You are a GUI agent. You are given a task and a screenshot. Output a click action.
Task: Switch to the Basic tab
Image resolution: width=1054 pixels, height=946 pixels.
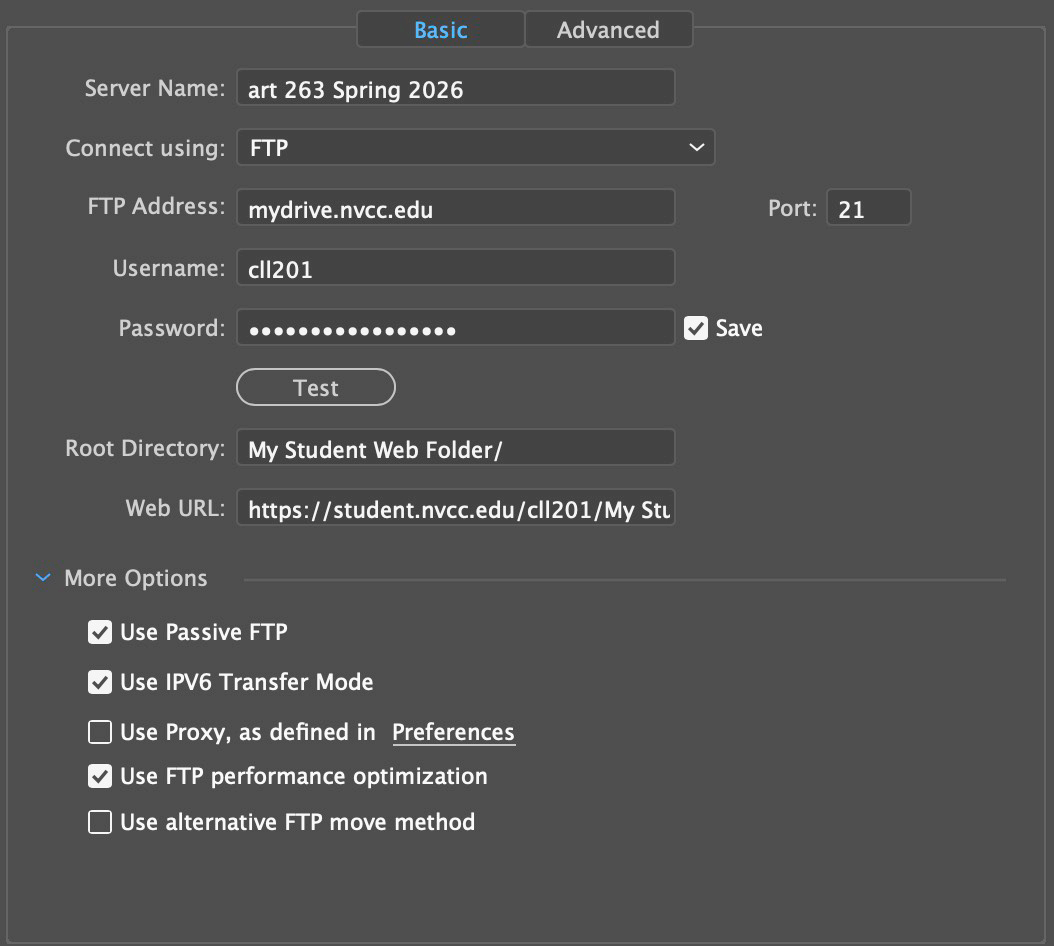[x=440, y=30]
